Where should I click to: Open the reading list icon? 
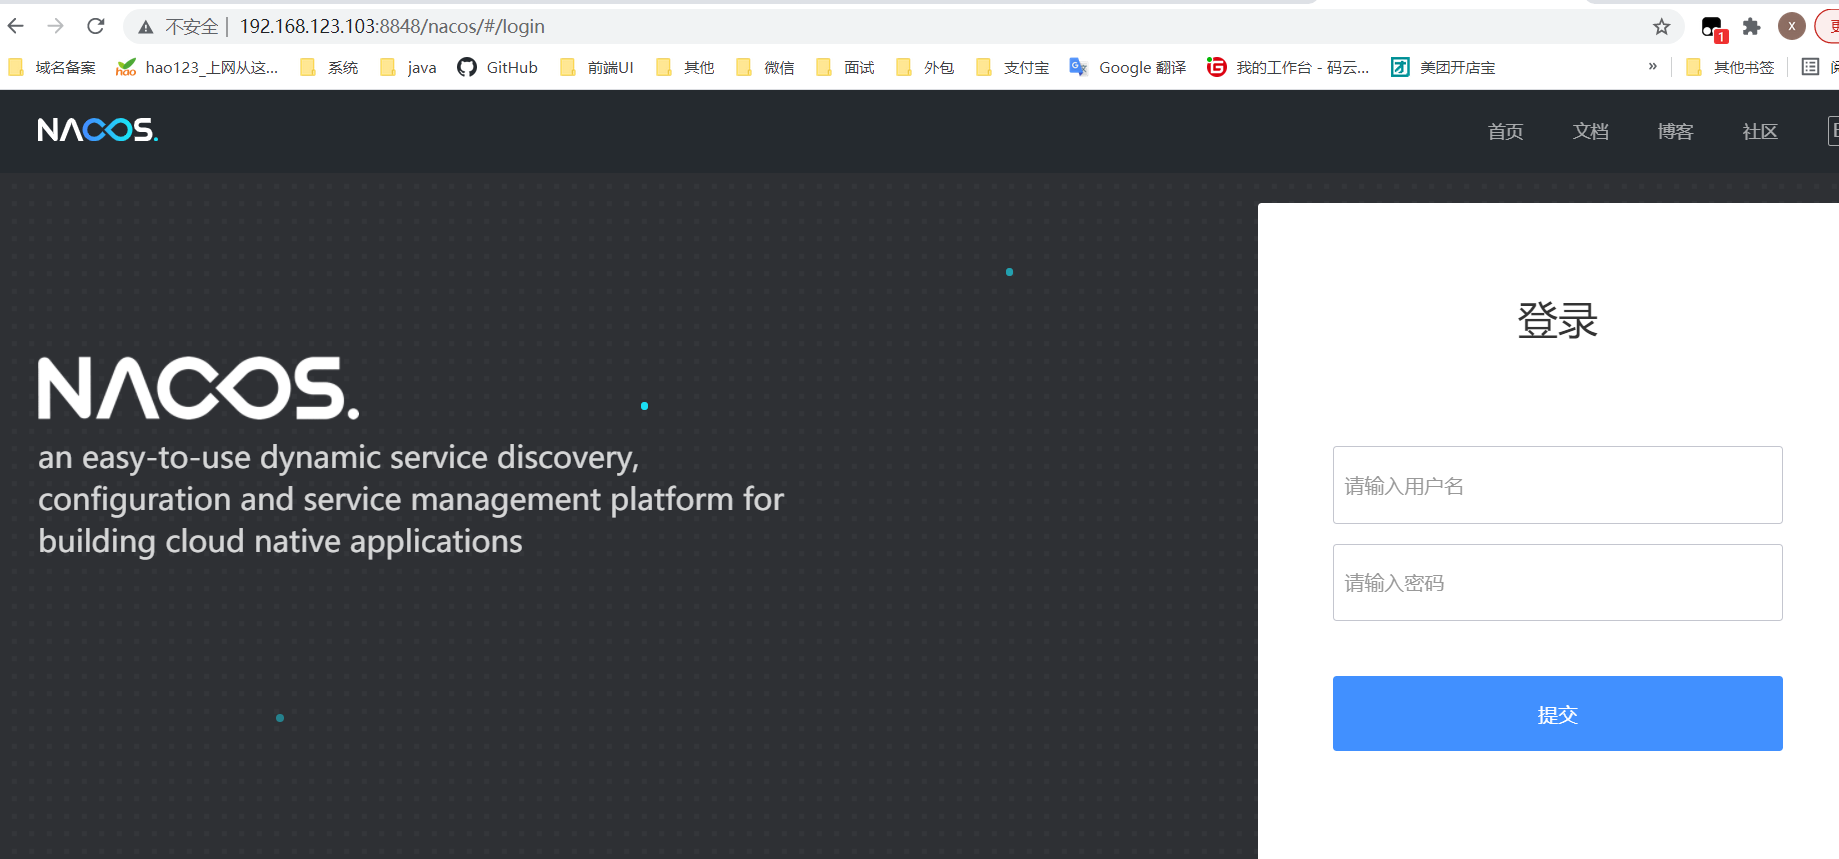point(1810,67)
